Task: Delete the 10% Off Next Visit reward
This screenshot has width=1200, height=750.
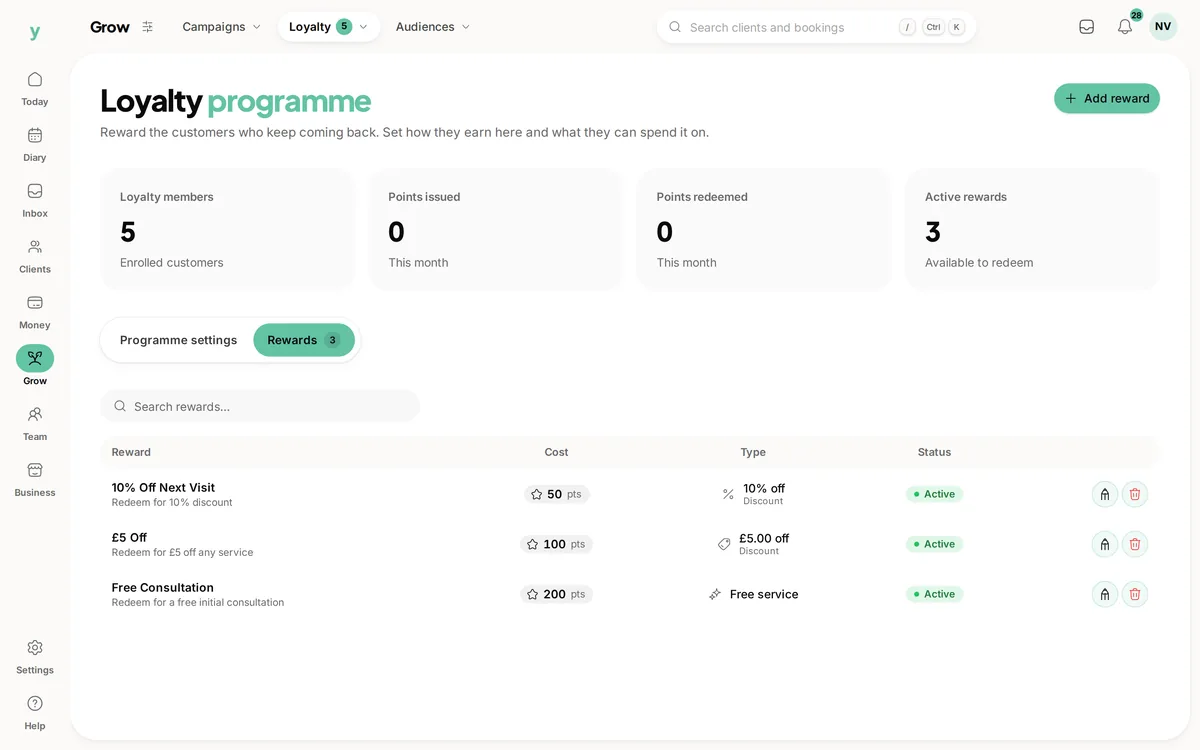Action: pyautogui.click(x=1135, y=494)
